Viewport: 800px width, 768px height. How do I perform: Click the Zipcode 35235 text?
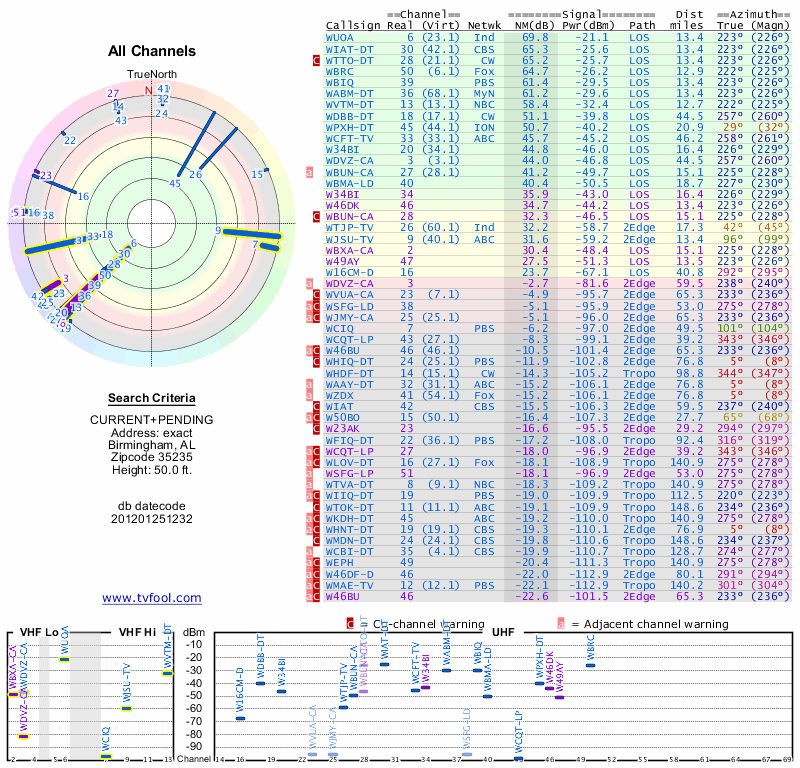pos(152,457)
